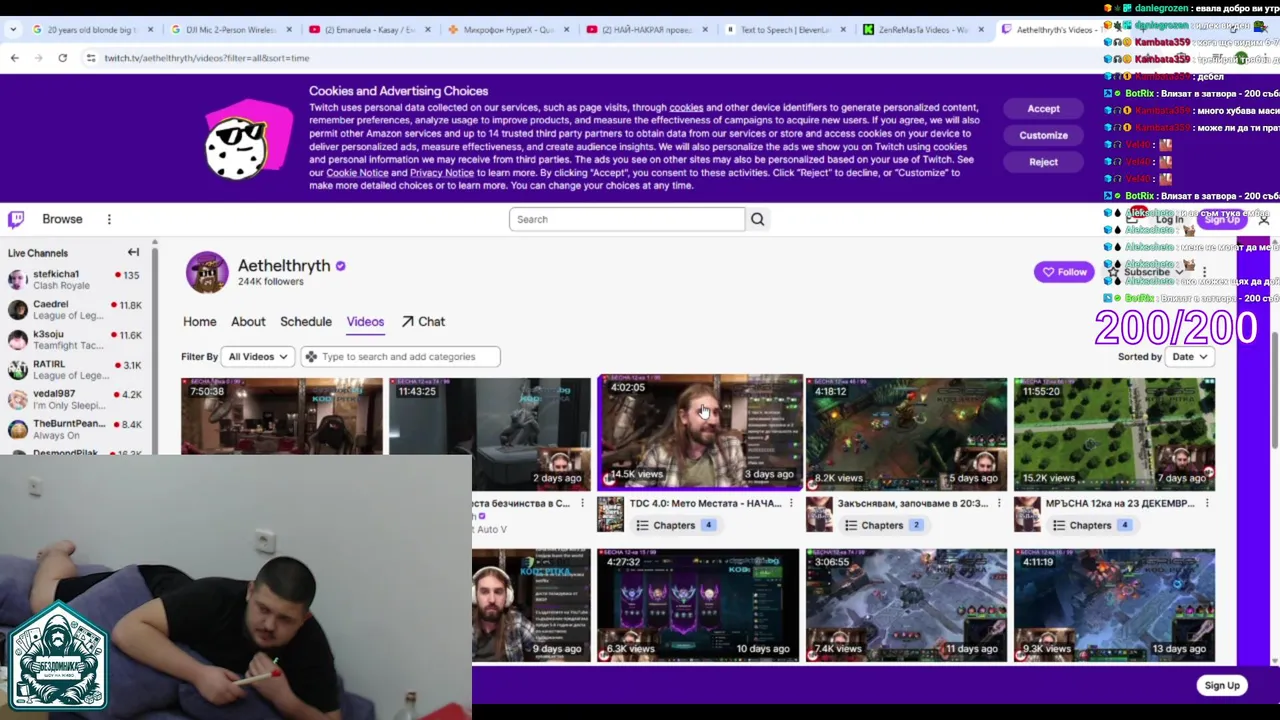This screenshot has height=720, width=1280.
Task: Open options menu for Закъсявам video
Action: (x=999, y=503)
